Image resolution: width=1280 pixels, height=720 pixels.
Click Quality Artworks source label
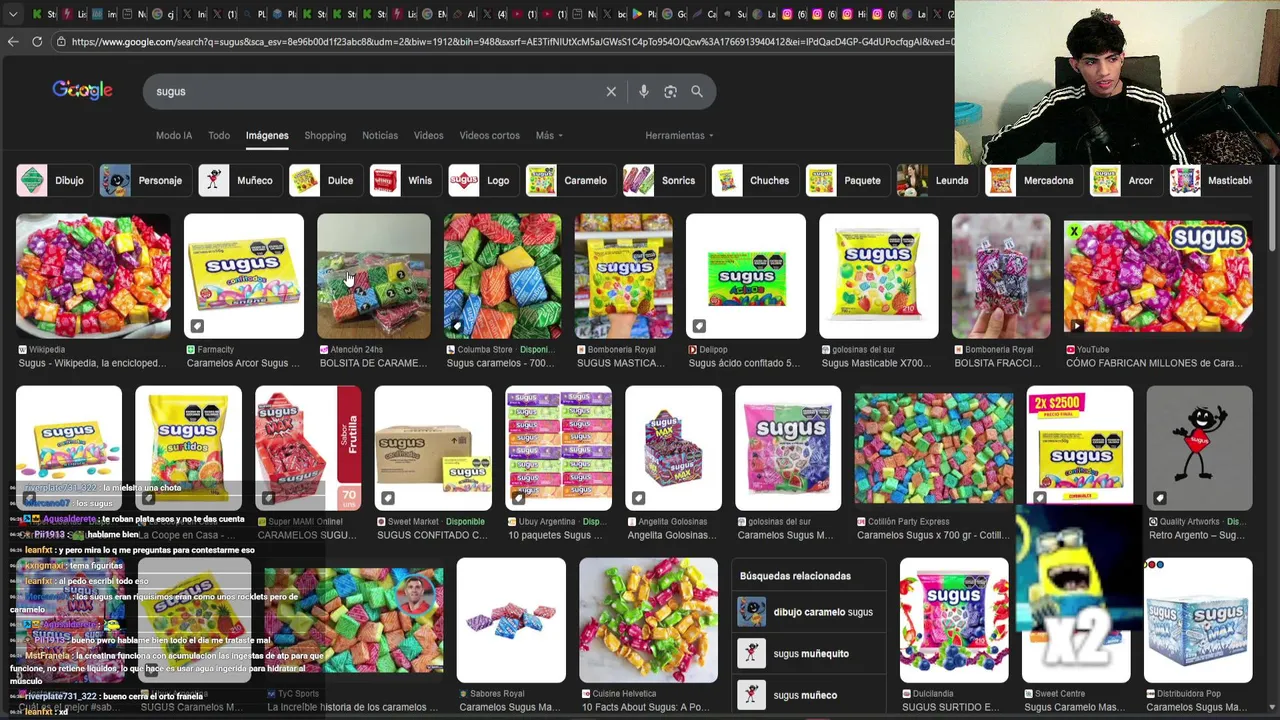pos(1191,522)
